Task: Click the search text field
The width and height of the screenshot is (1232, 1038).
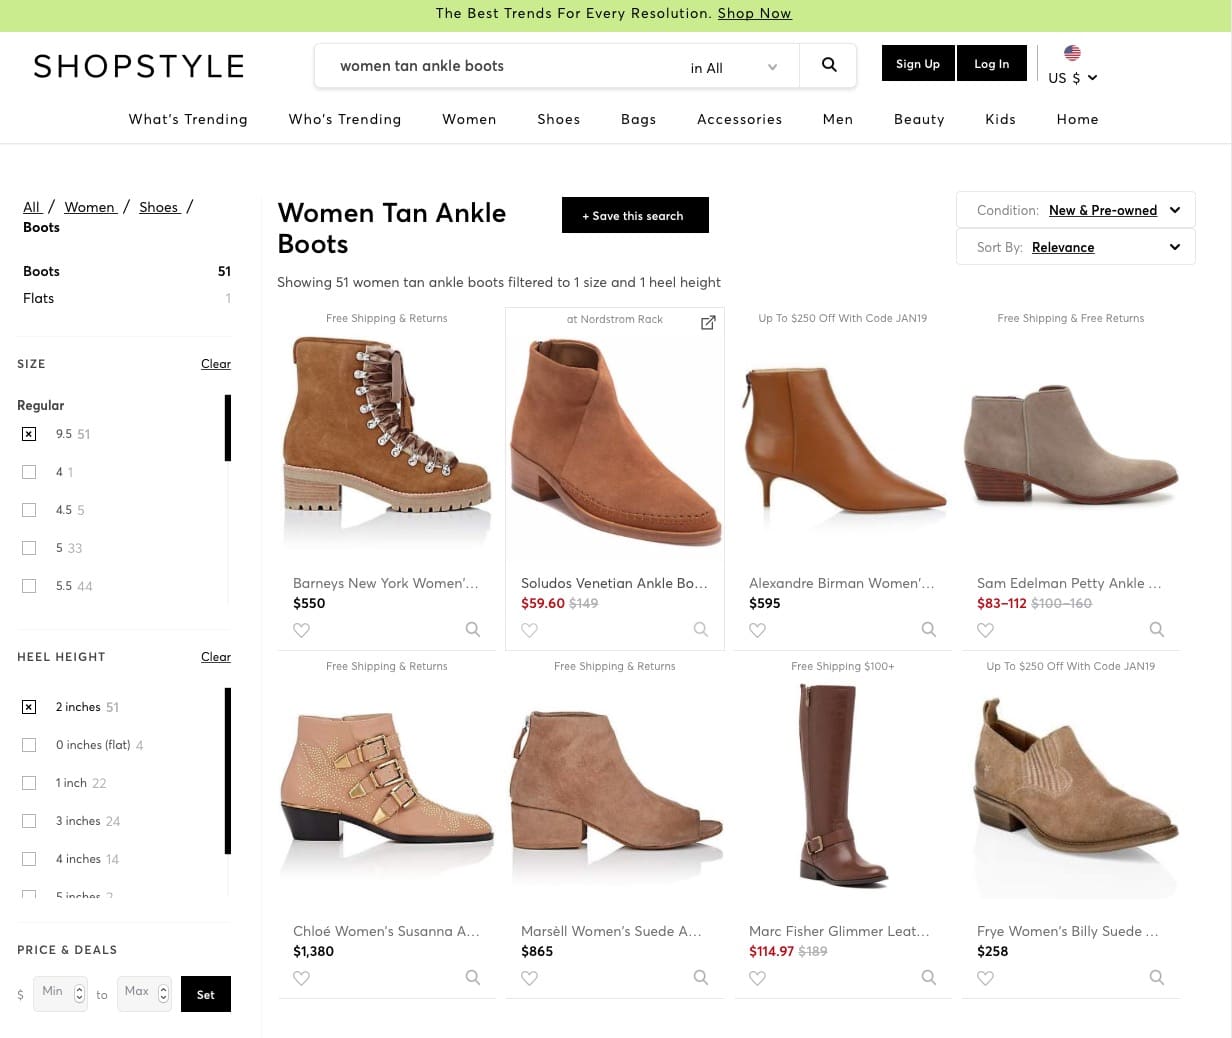Action: [500, 66]
